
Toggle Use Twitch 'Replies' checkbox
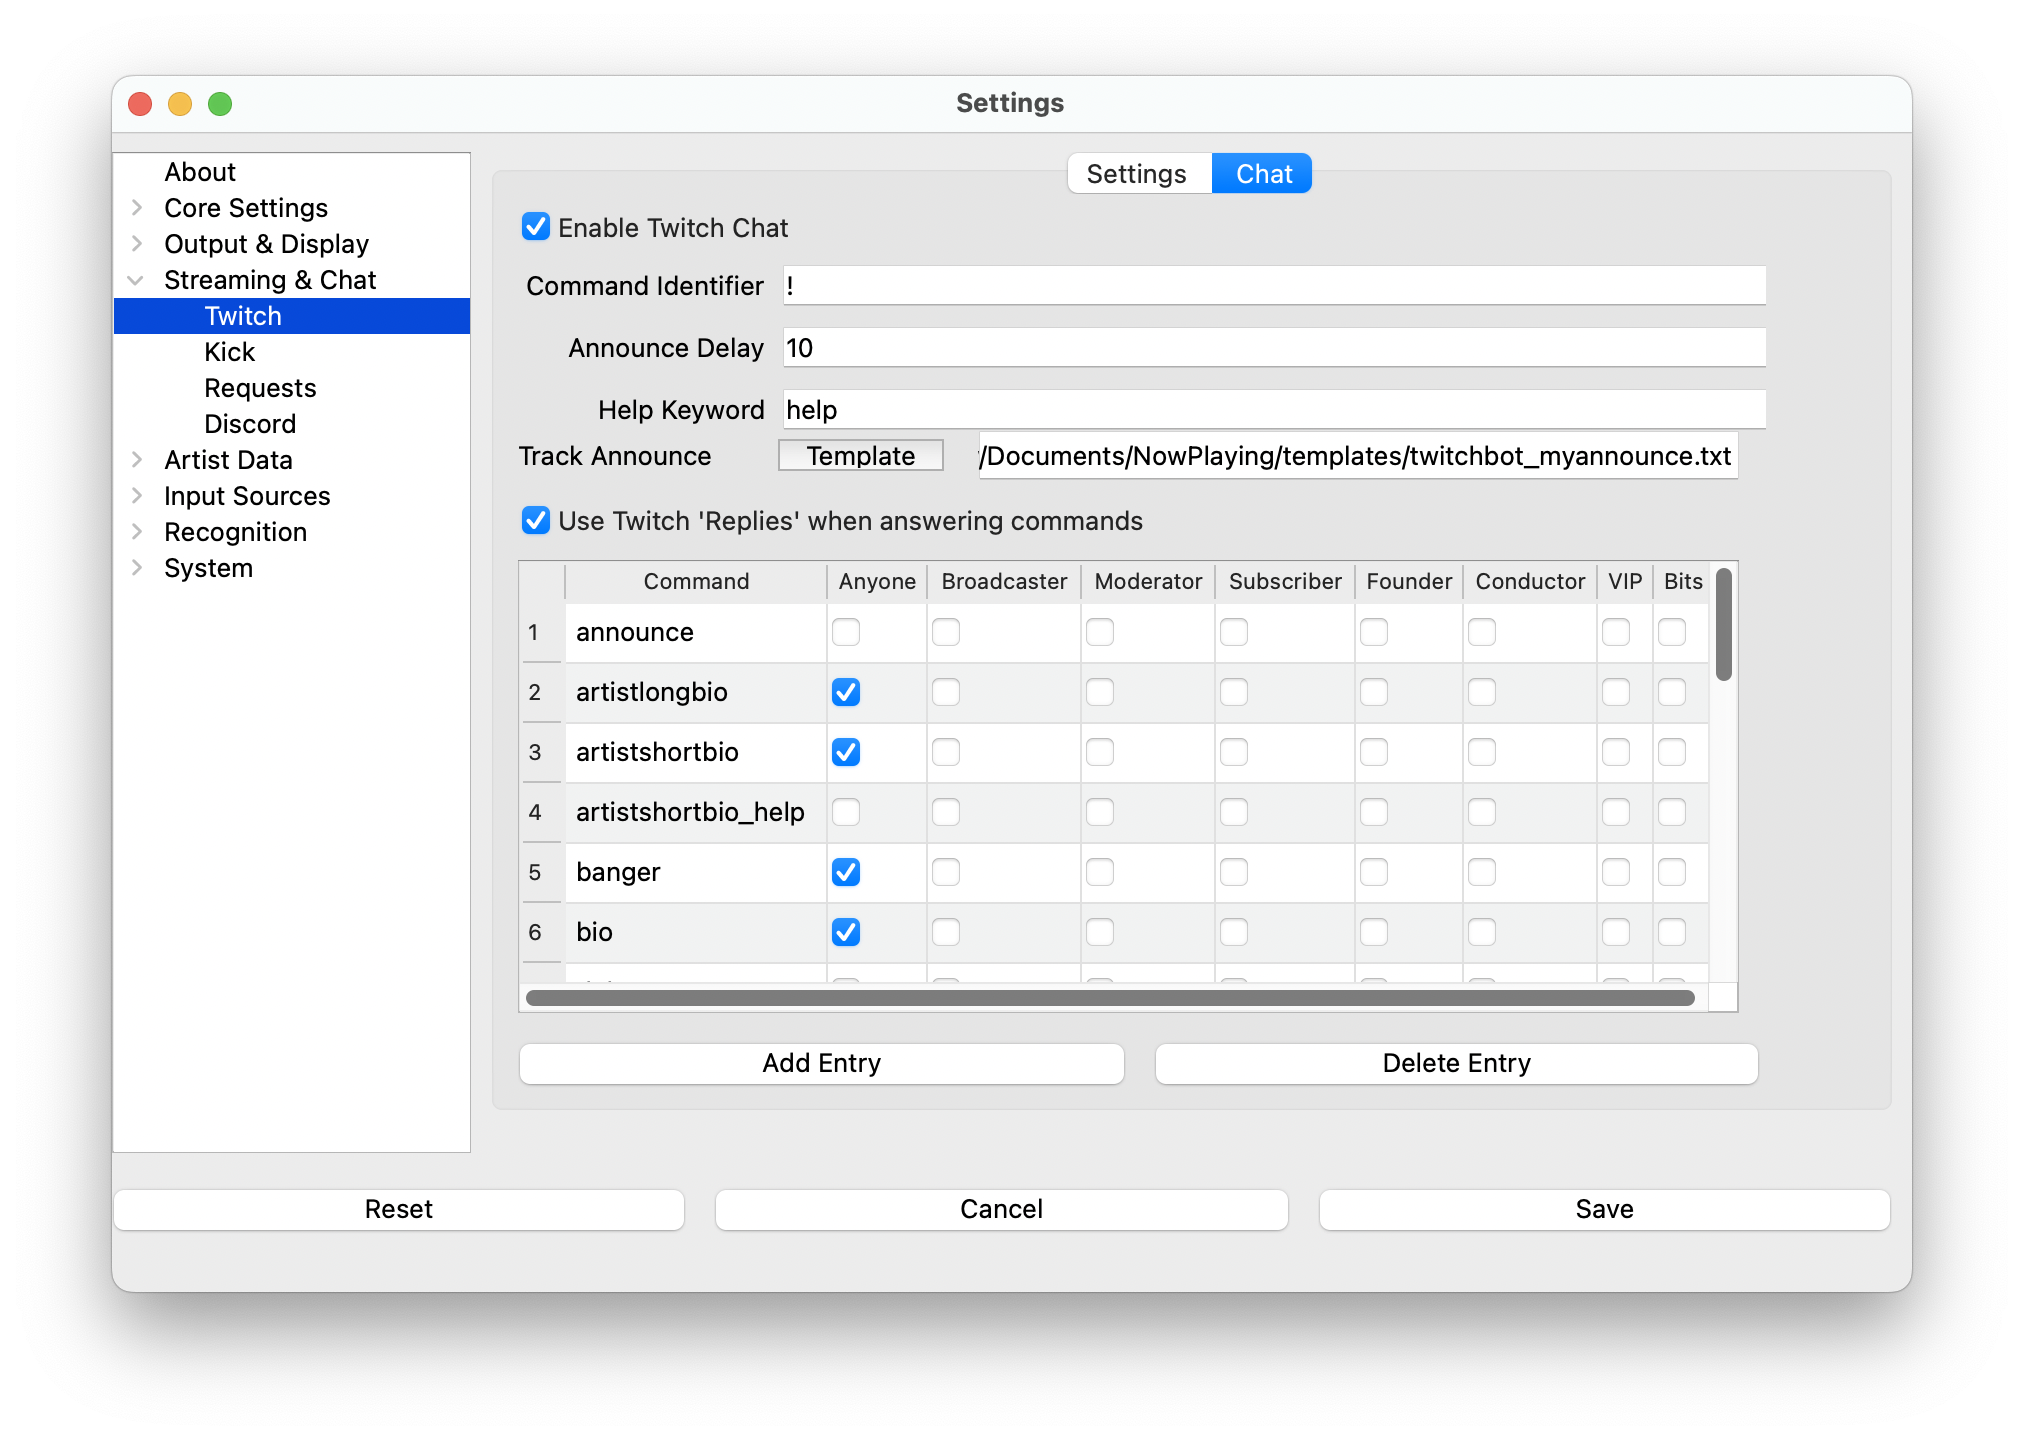click(536, 520)
